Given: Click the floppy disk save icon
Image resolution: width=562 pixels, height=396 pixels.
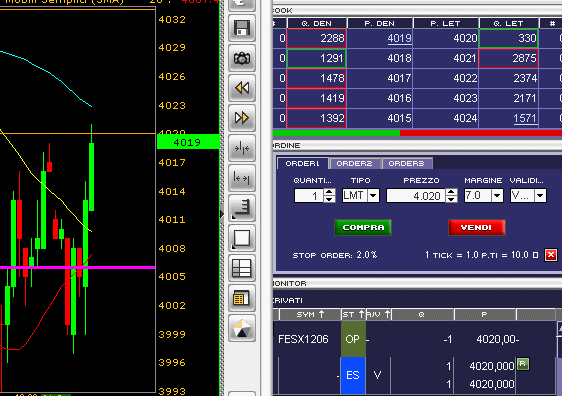Looking at the screenshot, I should (242, 28).
